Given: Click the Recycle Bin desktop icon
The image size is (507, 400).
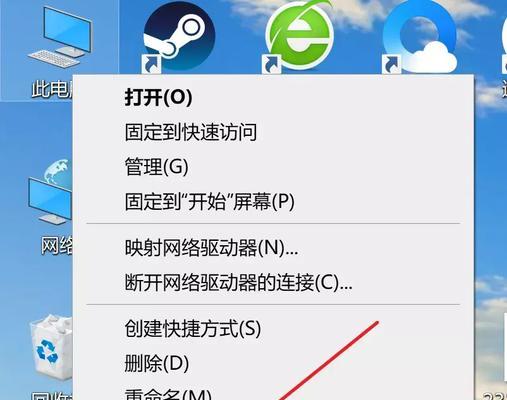Looking at the screenshot, I should click(x=51, y=348).
